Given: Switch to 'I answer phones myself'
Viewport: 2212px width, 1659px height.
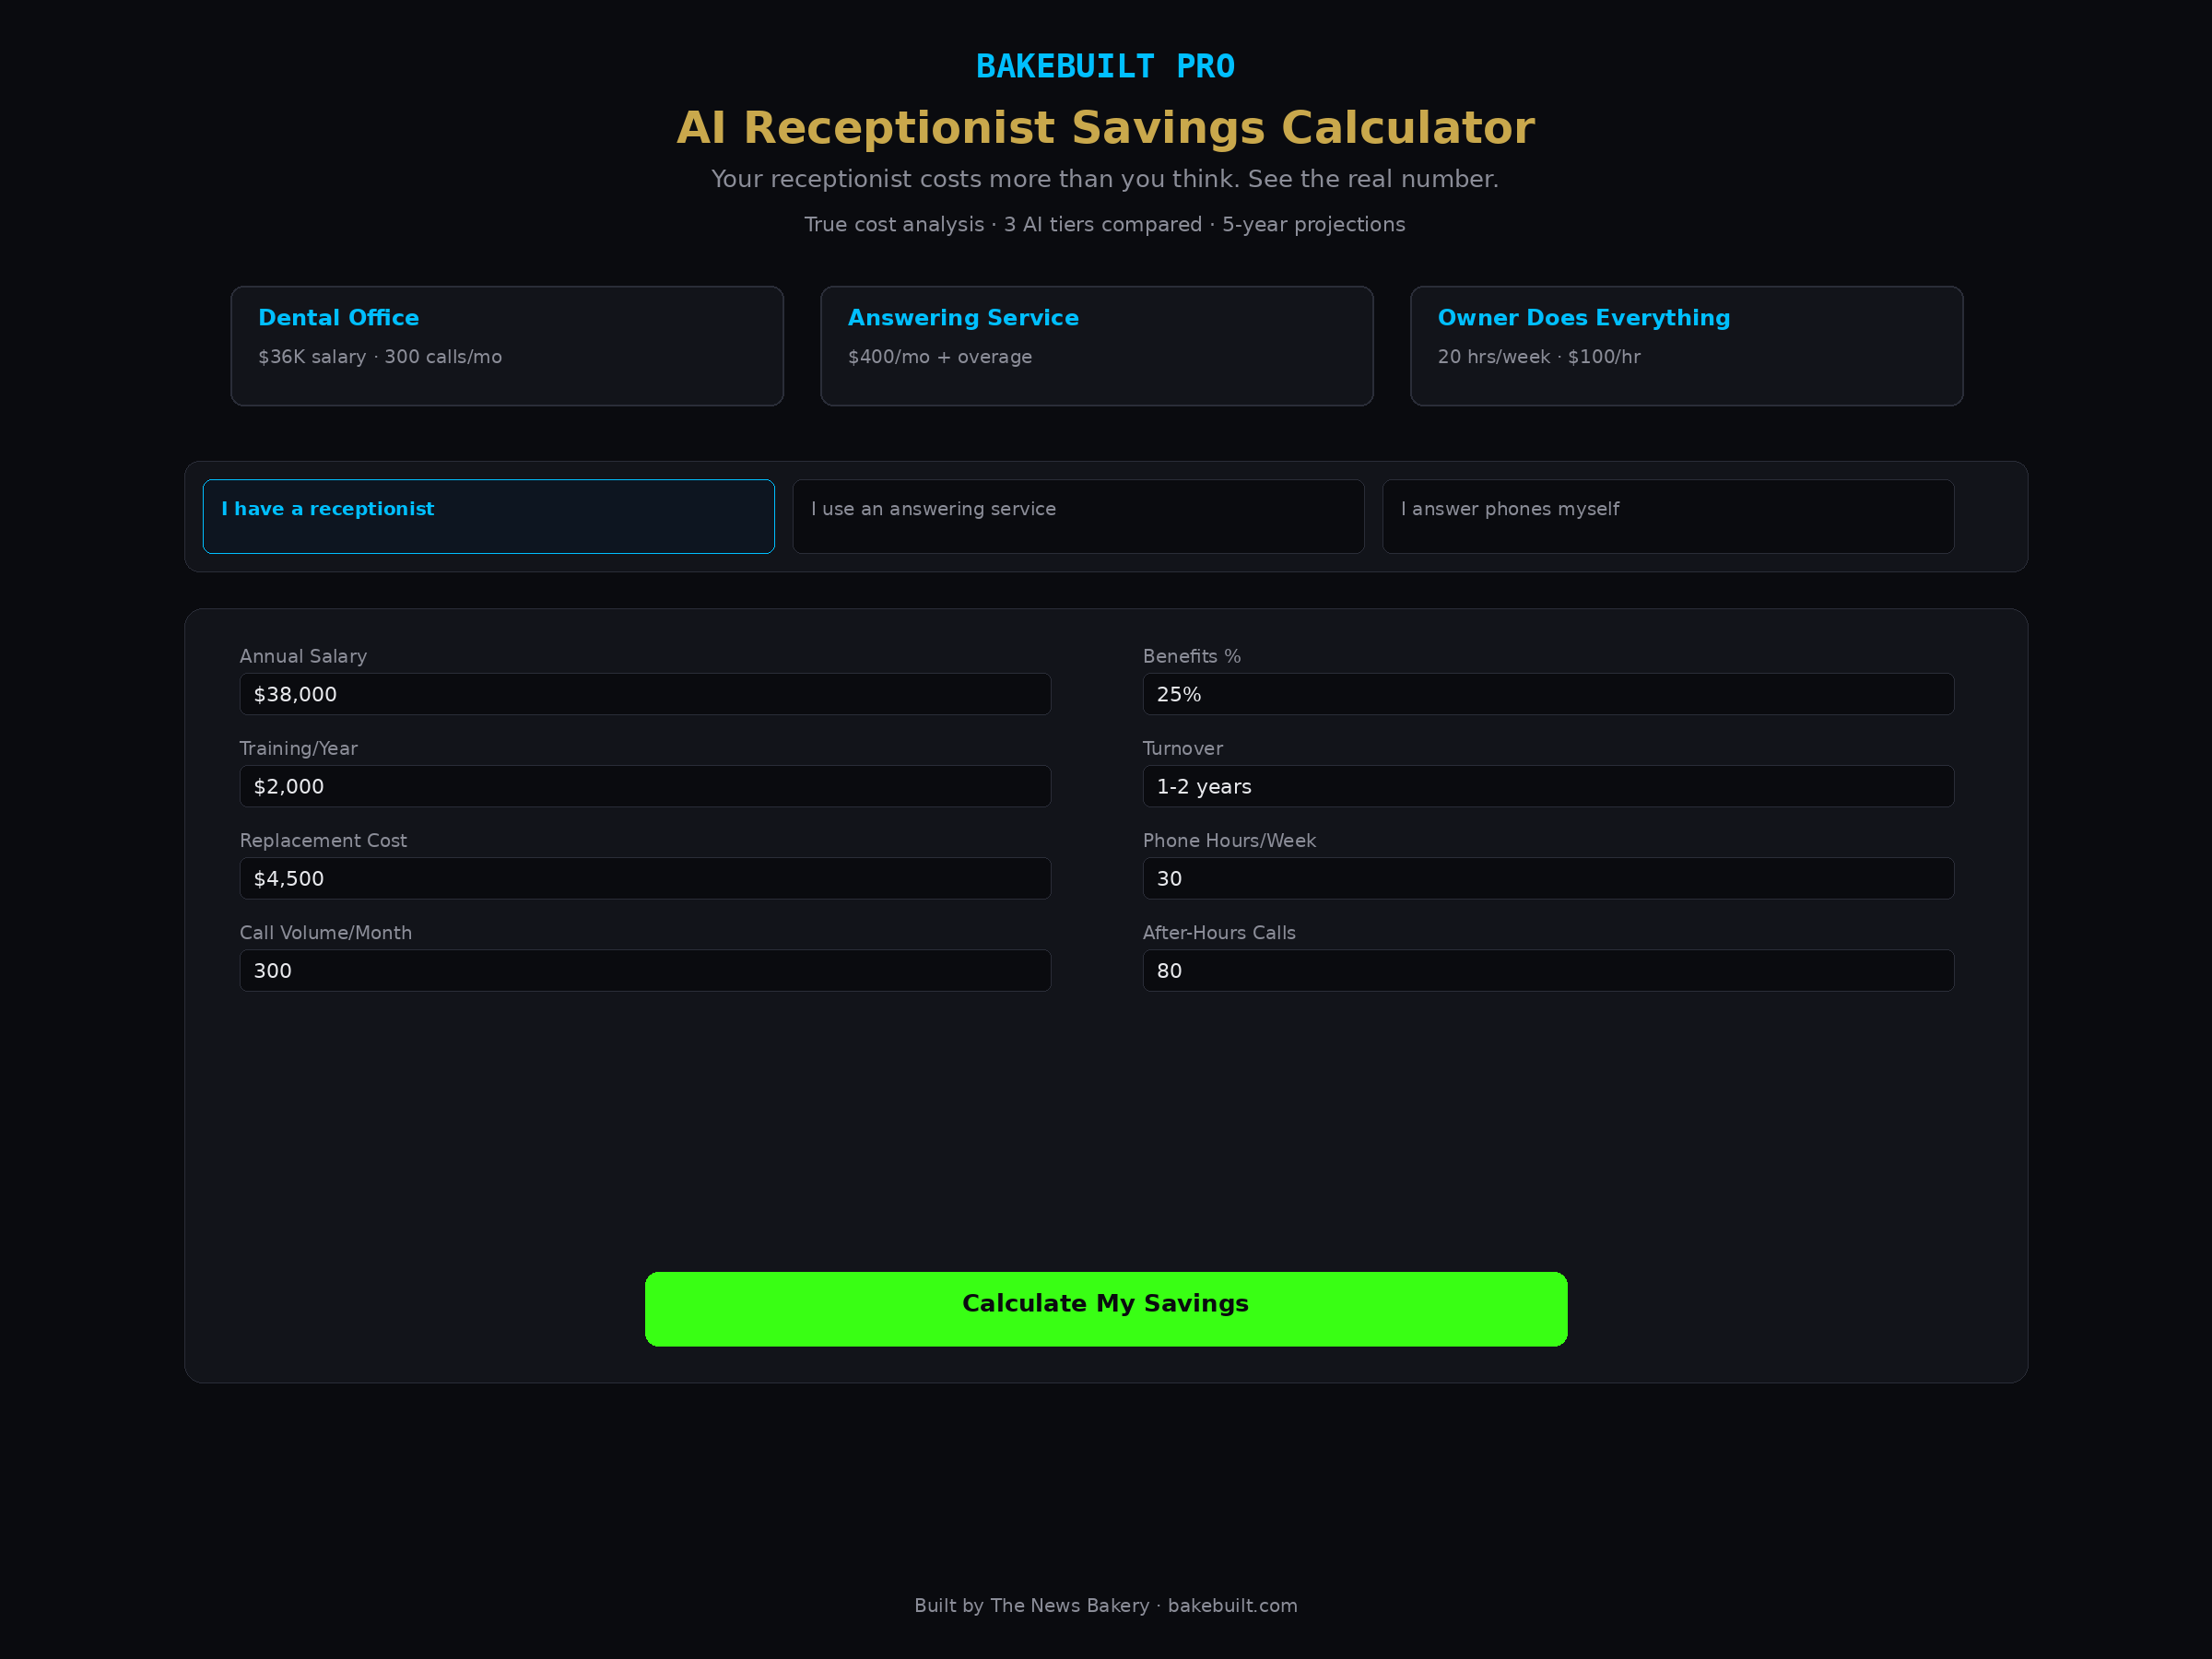Looking at the screenshot, I should (1669, 517).
